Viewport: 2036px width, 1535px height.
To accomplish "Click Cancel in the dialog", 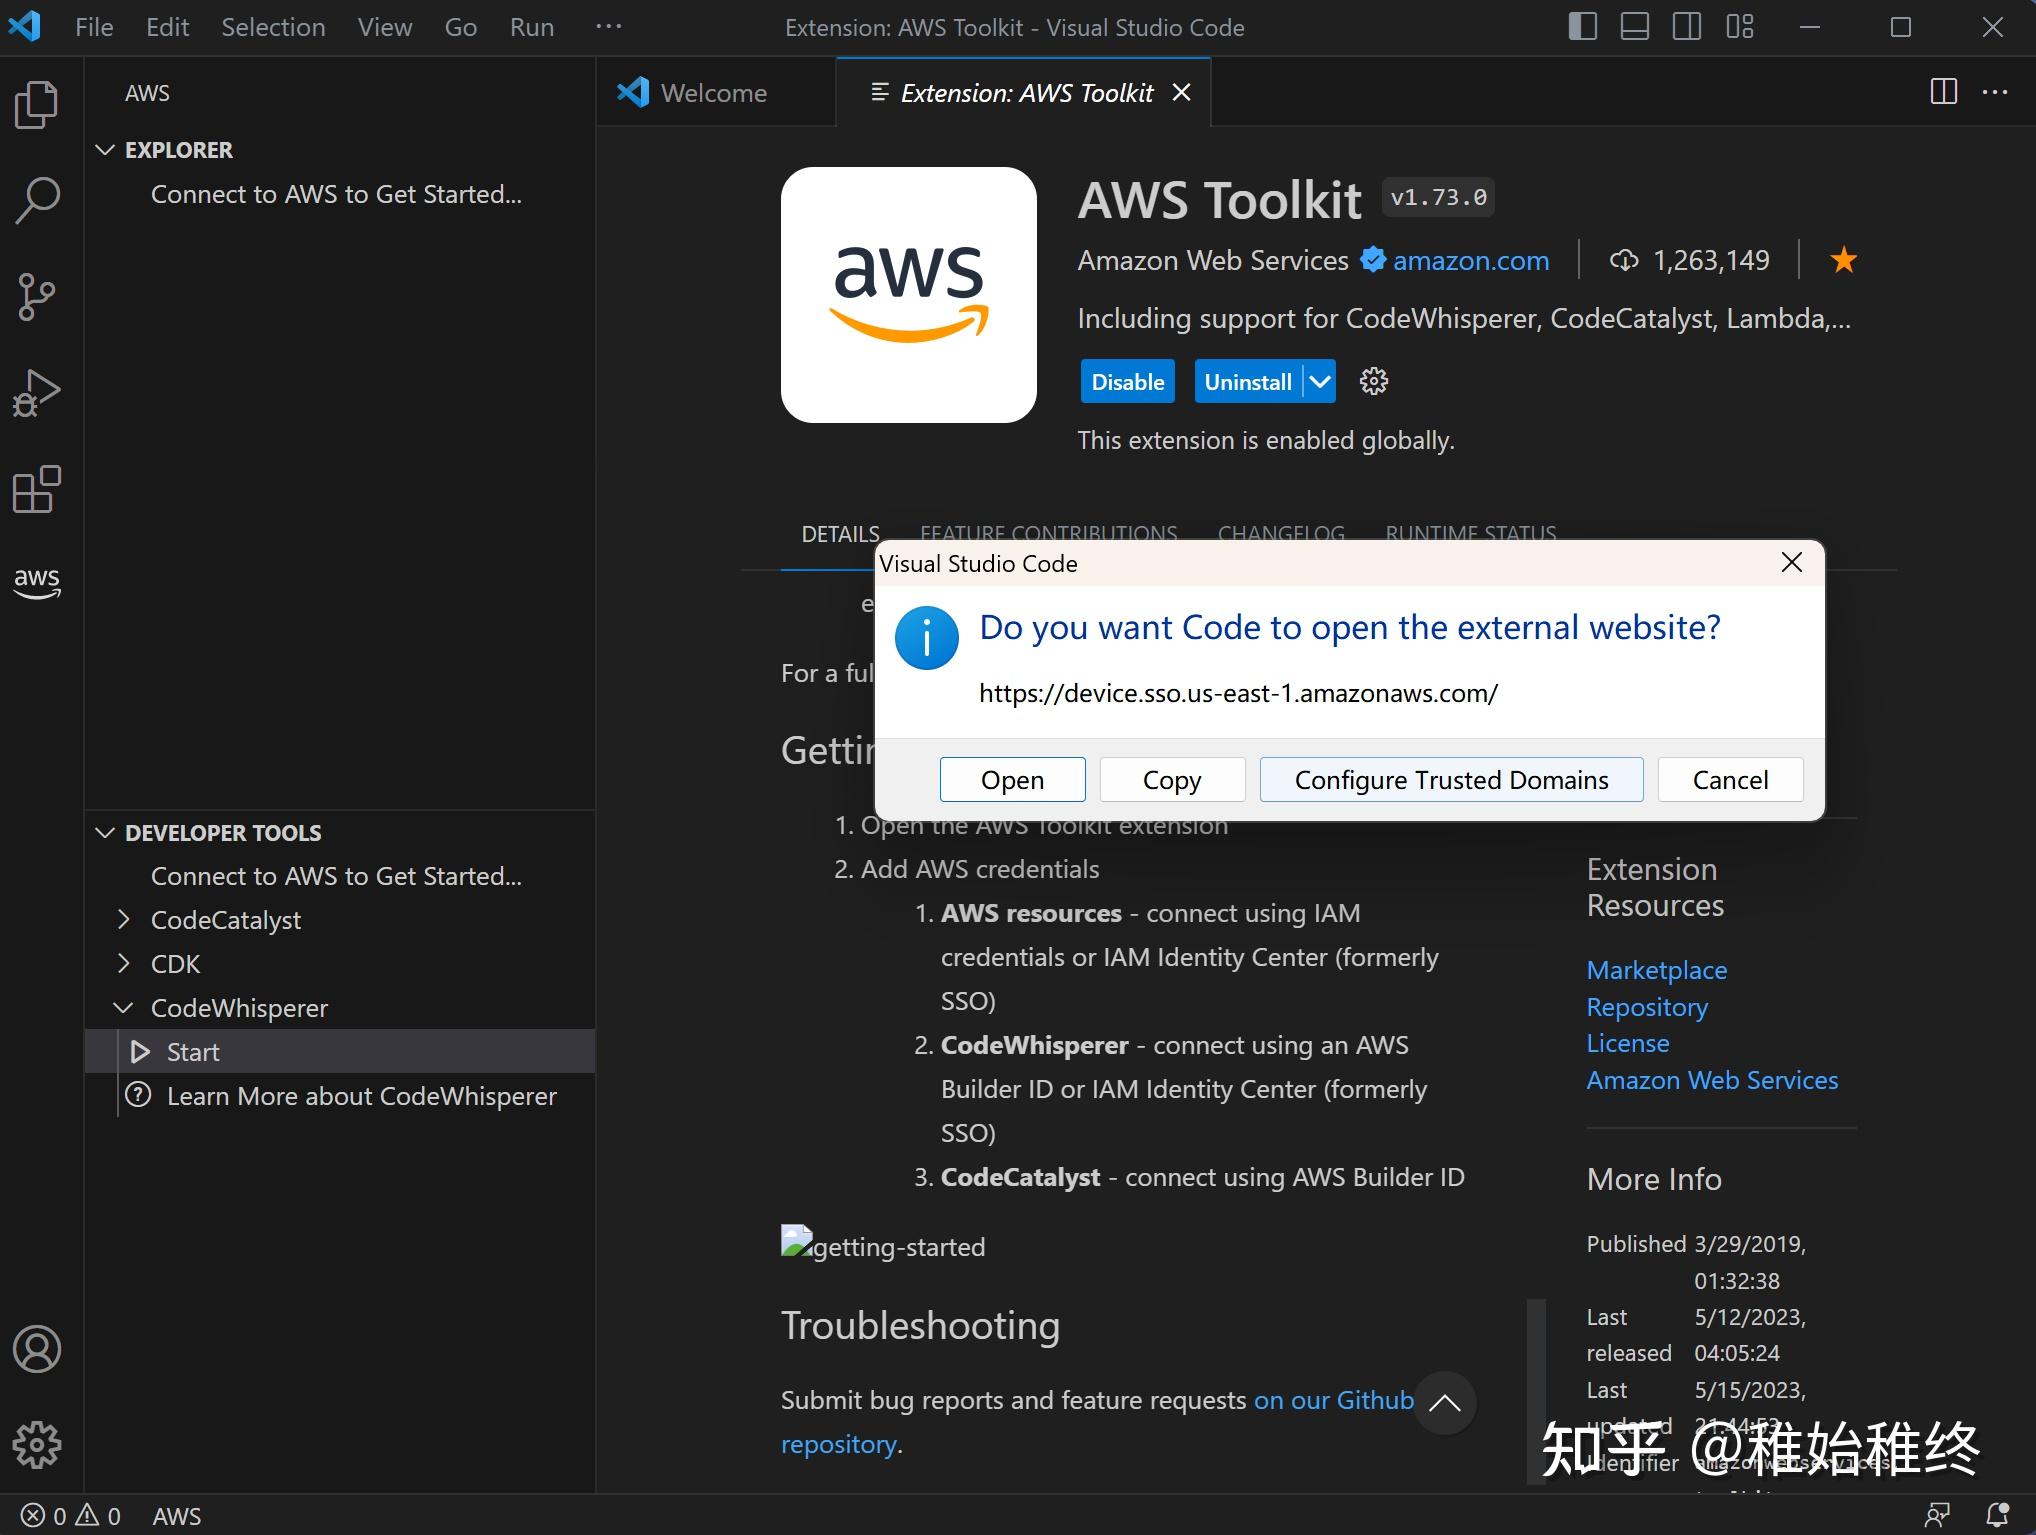I will [1730, 779].
